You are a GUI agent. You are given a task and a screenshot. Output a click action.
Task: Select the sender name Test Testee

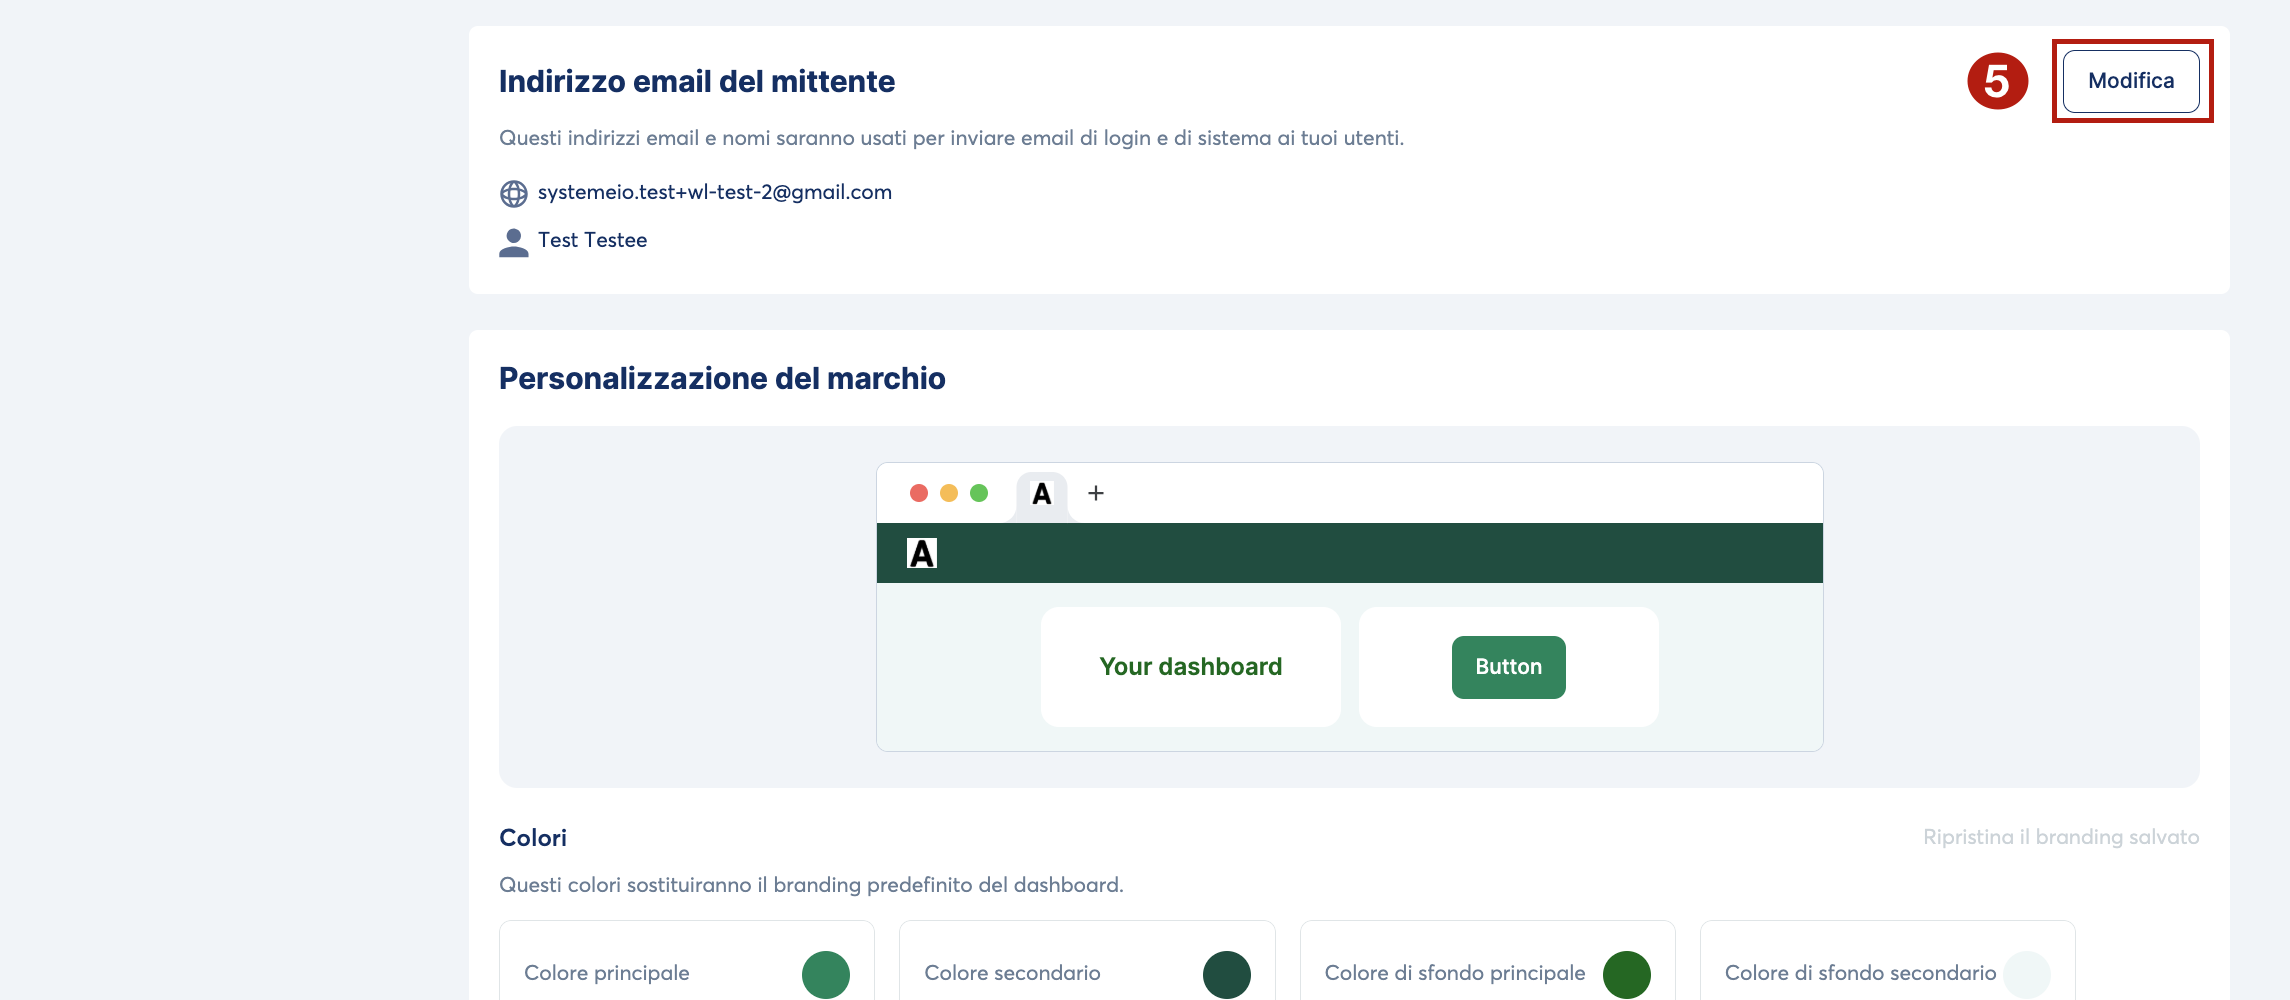592,240
